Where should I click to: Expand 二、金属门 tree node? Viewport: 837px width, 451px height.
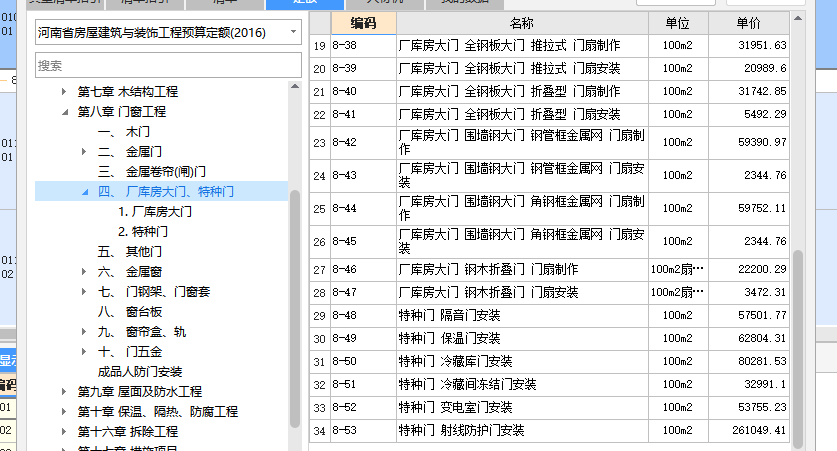point(84,152)
